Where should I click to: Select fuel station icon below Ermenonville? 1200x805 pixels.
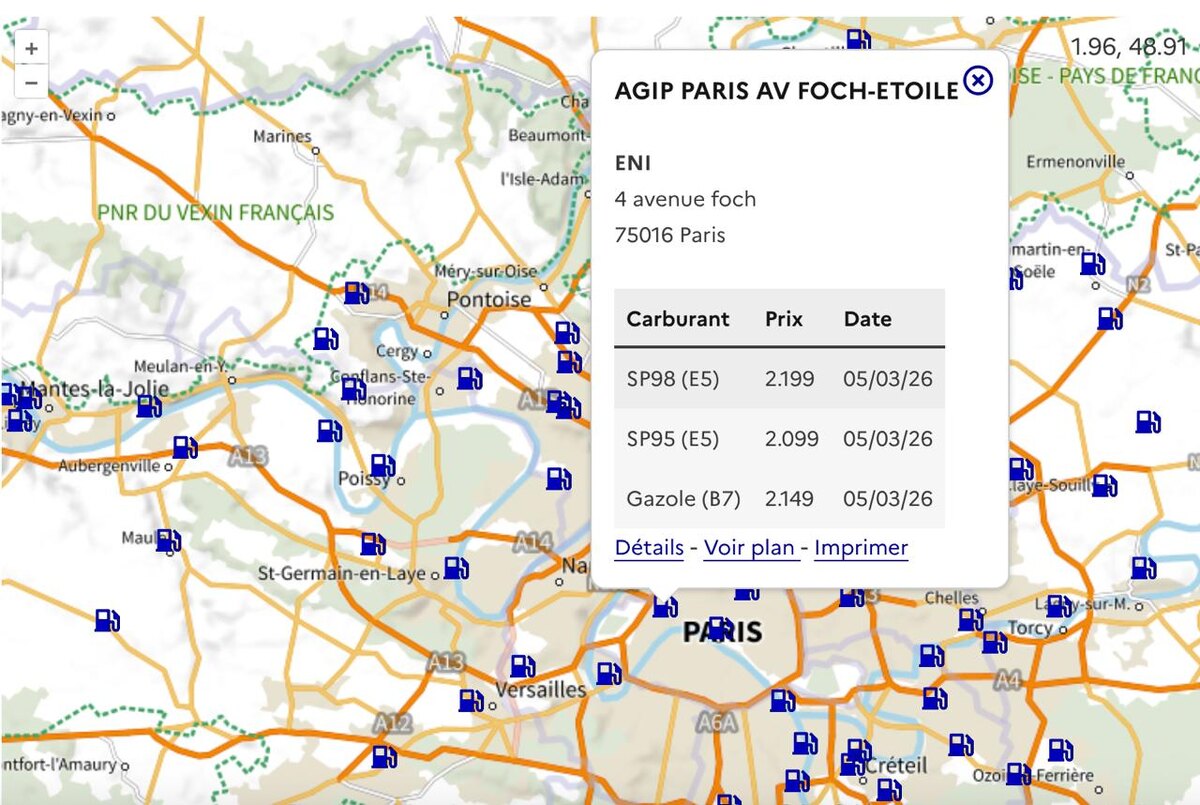click(1092, 264)
